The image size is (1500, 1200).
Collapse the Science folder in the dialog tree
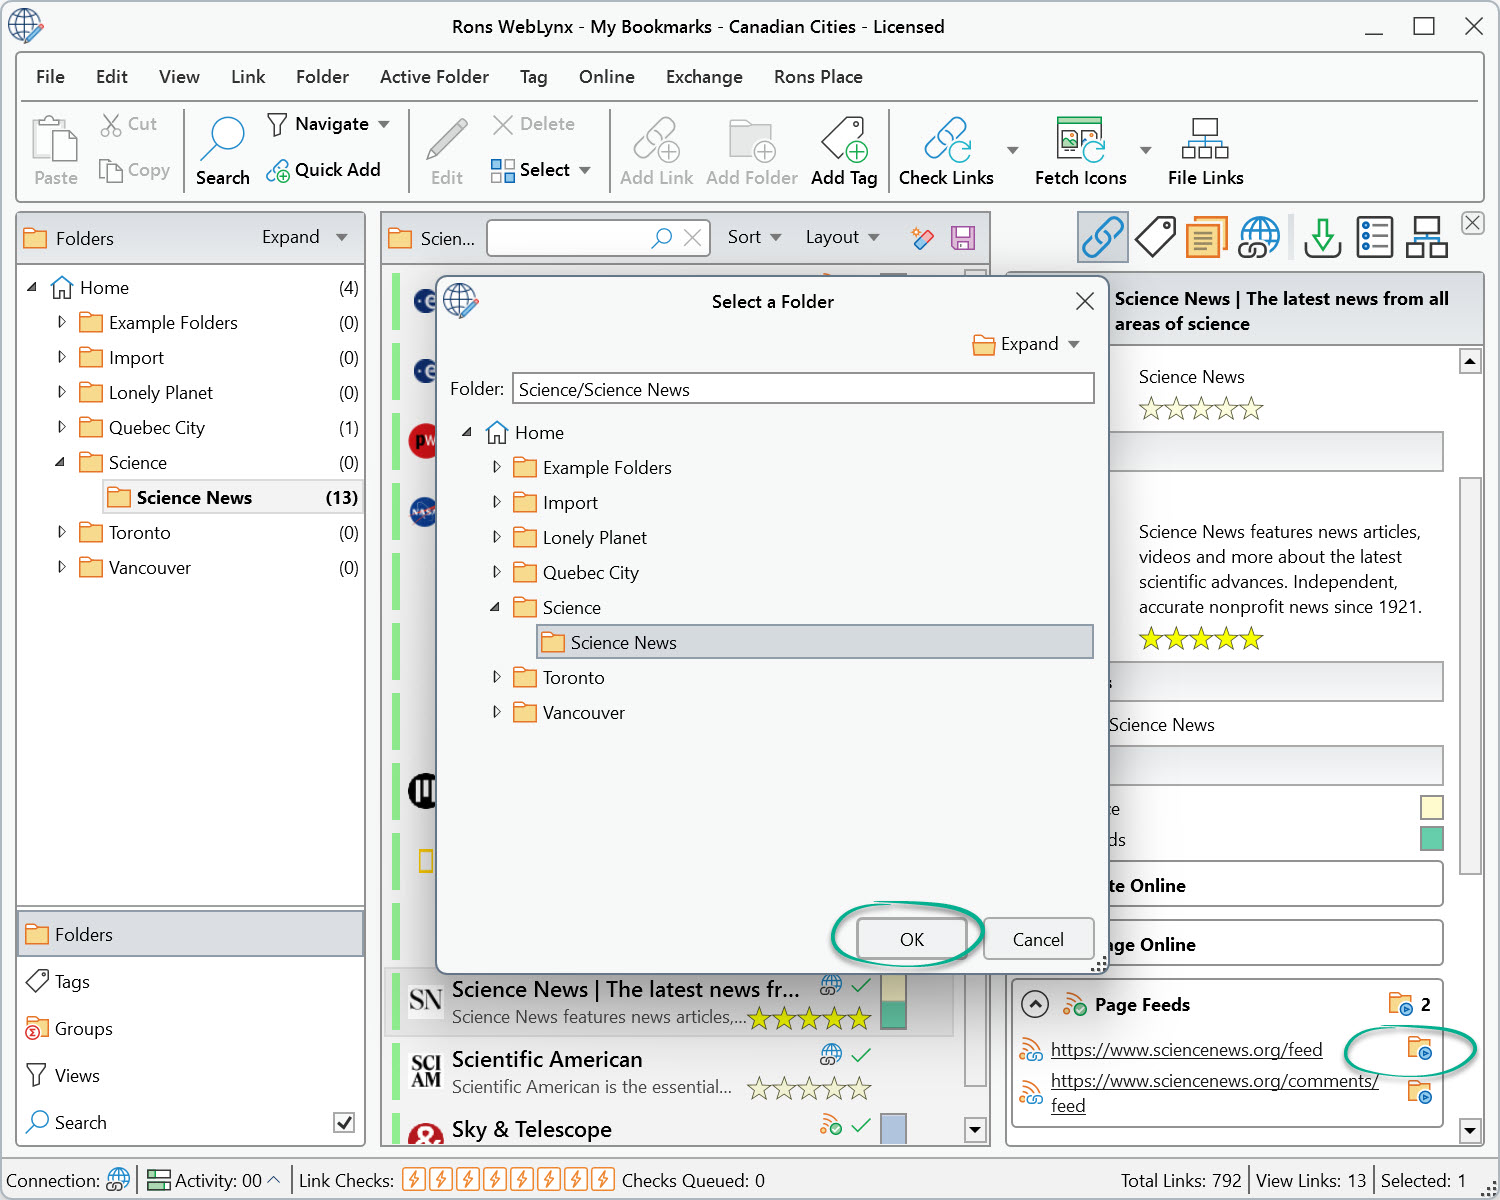coord(495,607)
